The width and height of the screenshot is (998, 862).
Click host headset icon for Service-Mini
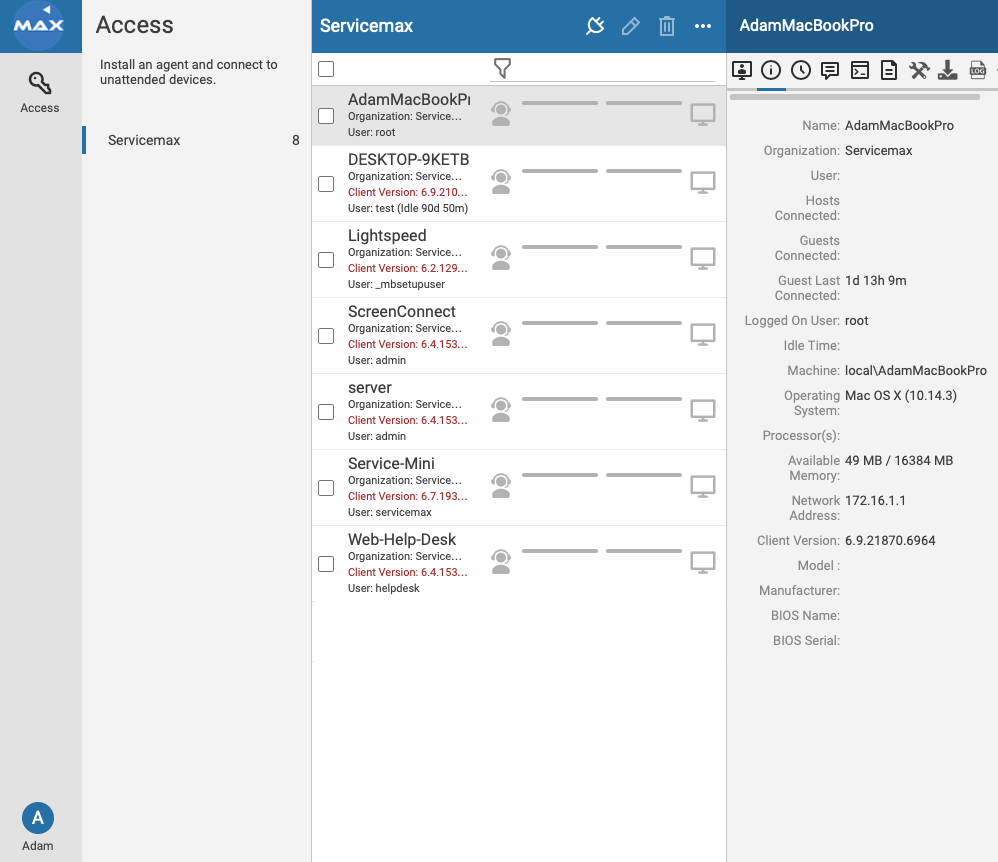click(x=502, y=486)
